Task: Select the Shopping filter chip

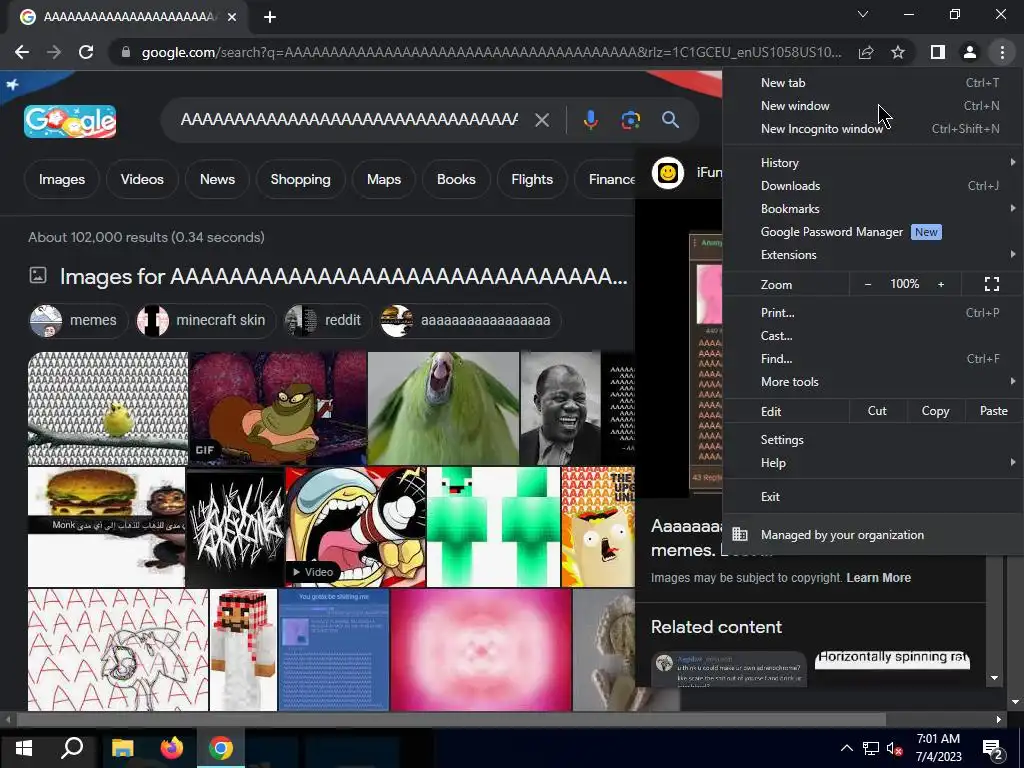Action: pyautogui.click(x=300, y=179)
